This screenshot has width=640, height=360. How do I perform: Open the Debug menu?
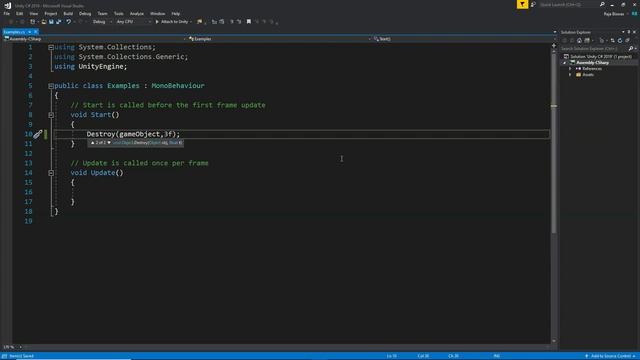(x=85, y=13)
